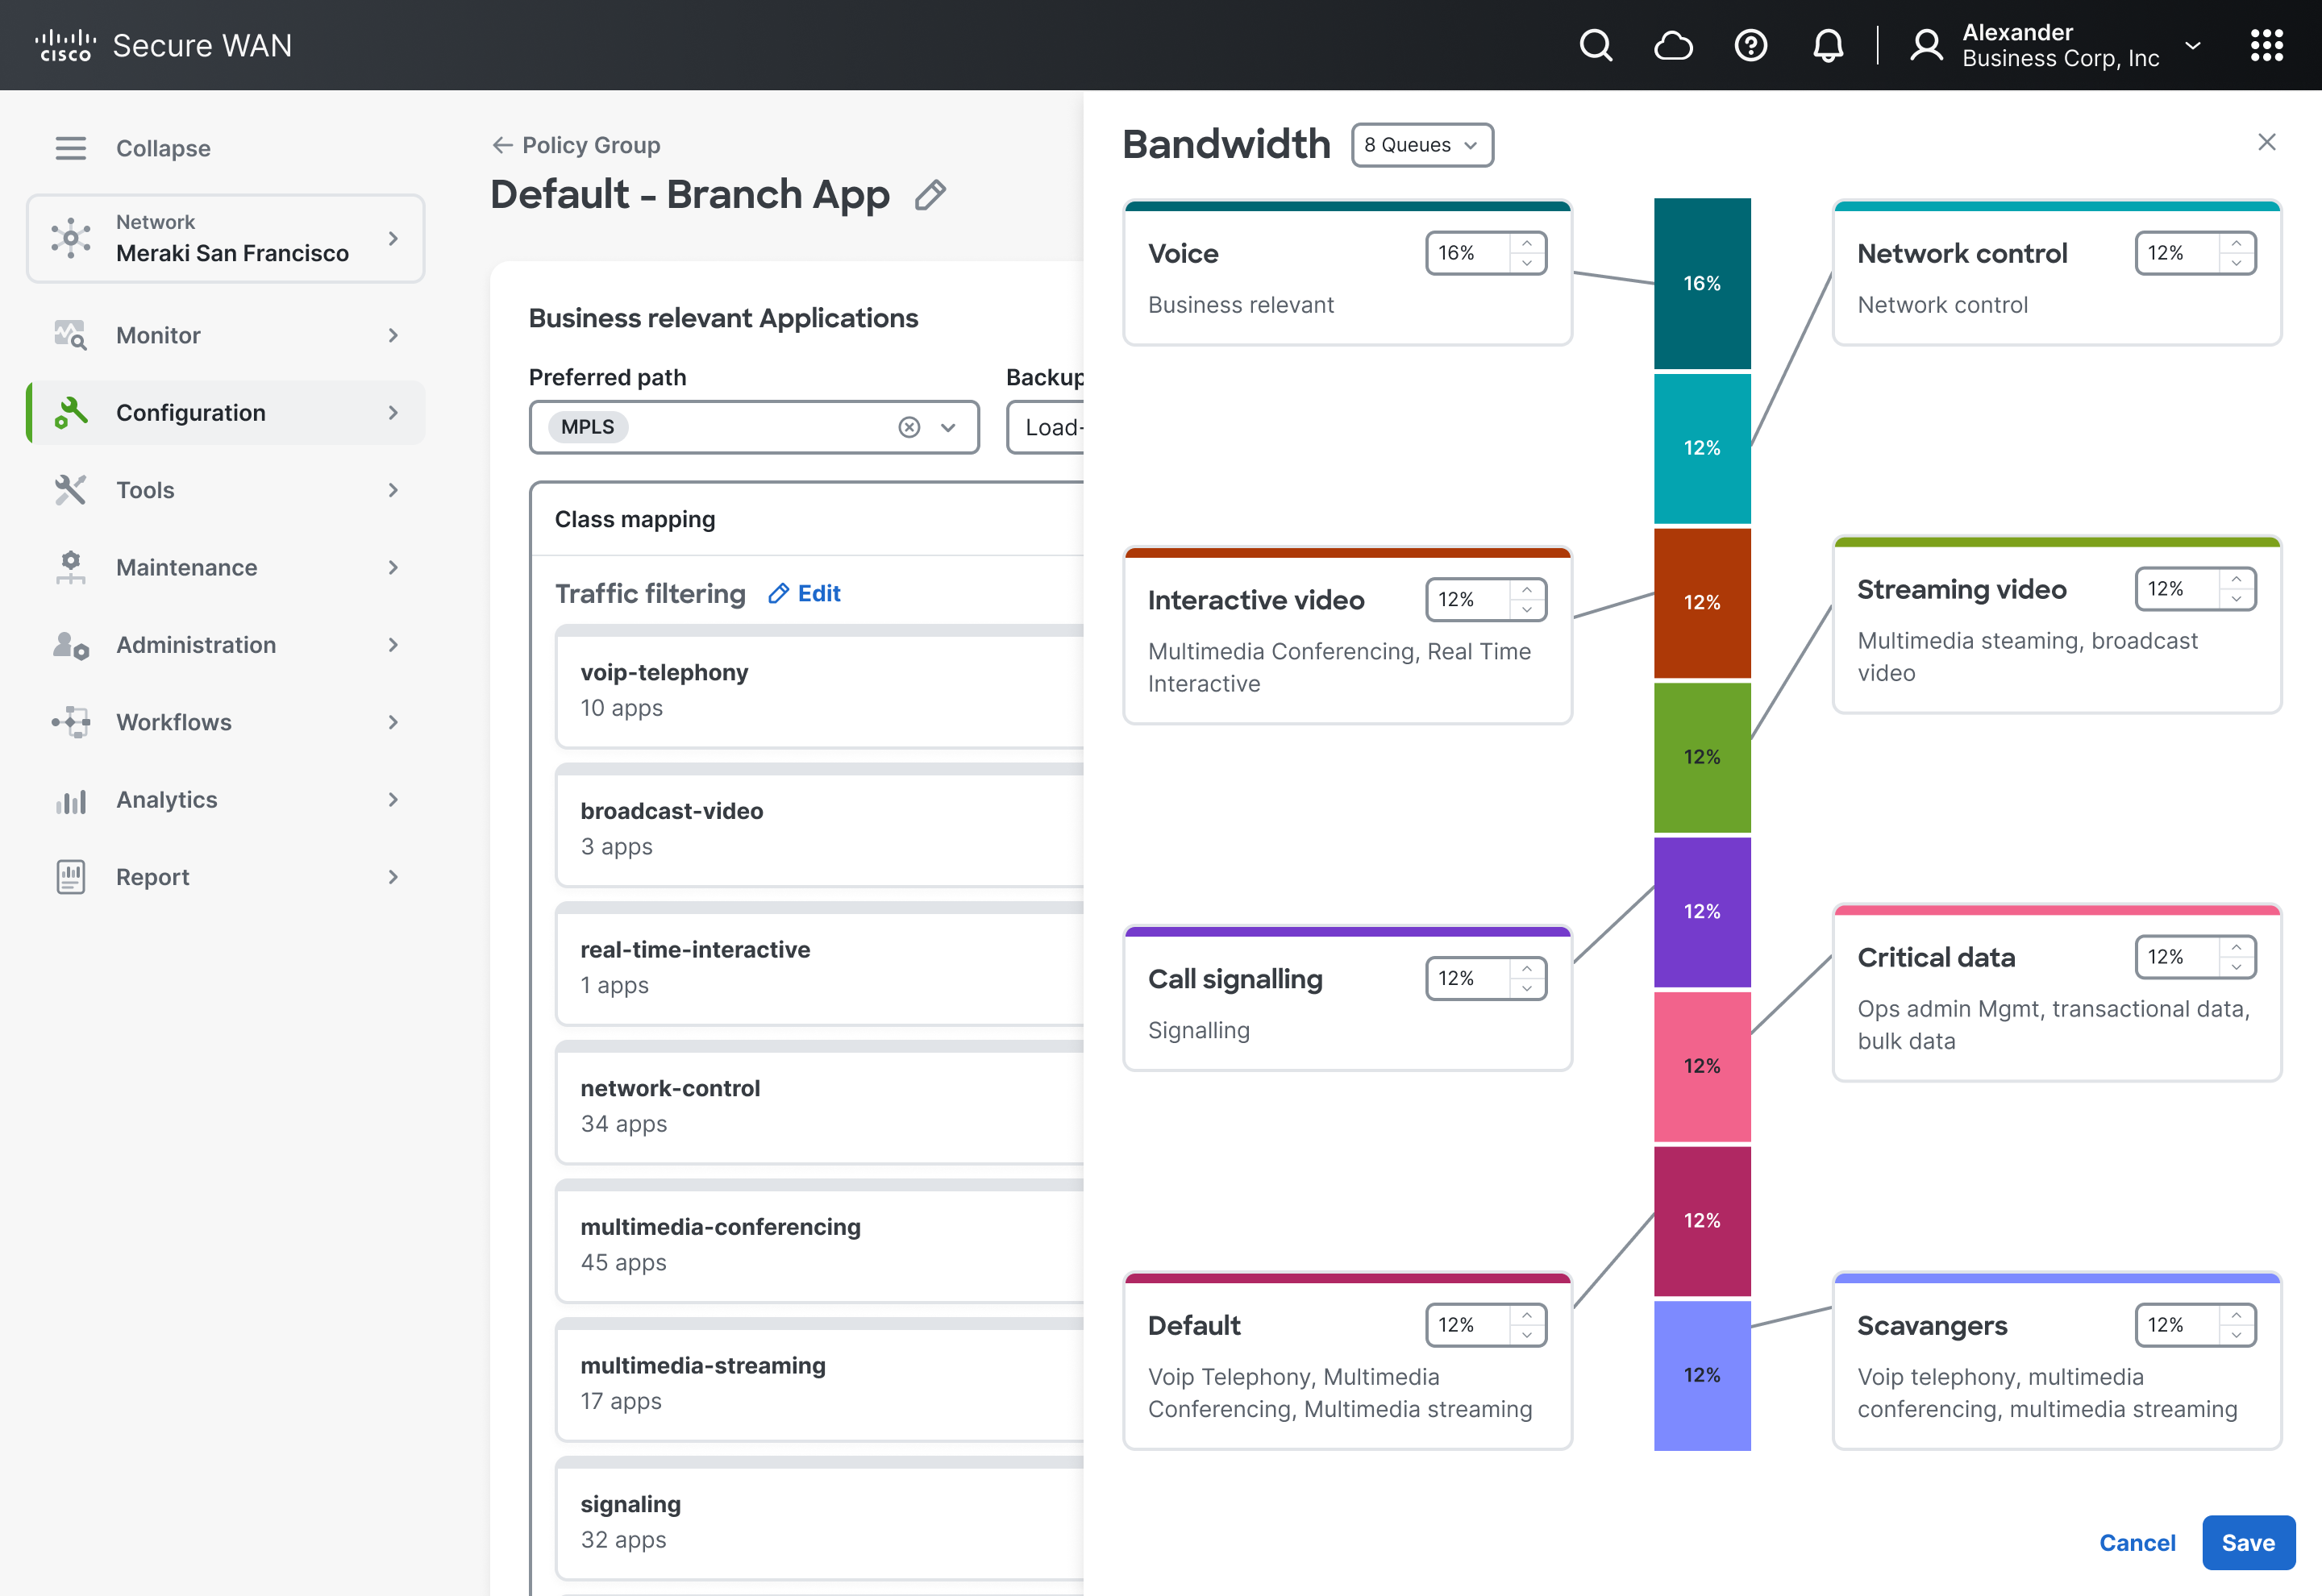Open the 8 Queues dropdown
The width and height of the screenshot is (2322, 1596).
[x=1422, y=145]
